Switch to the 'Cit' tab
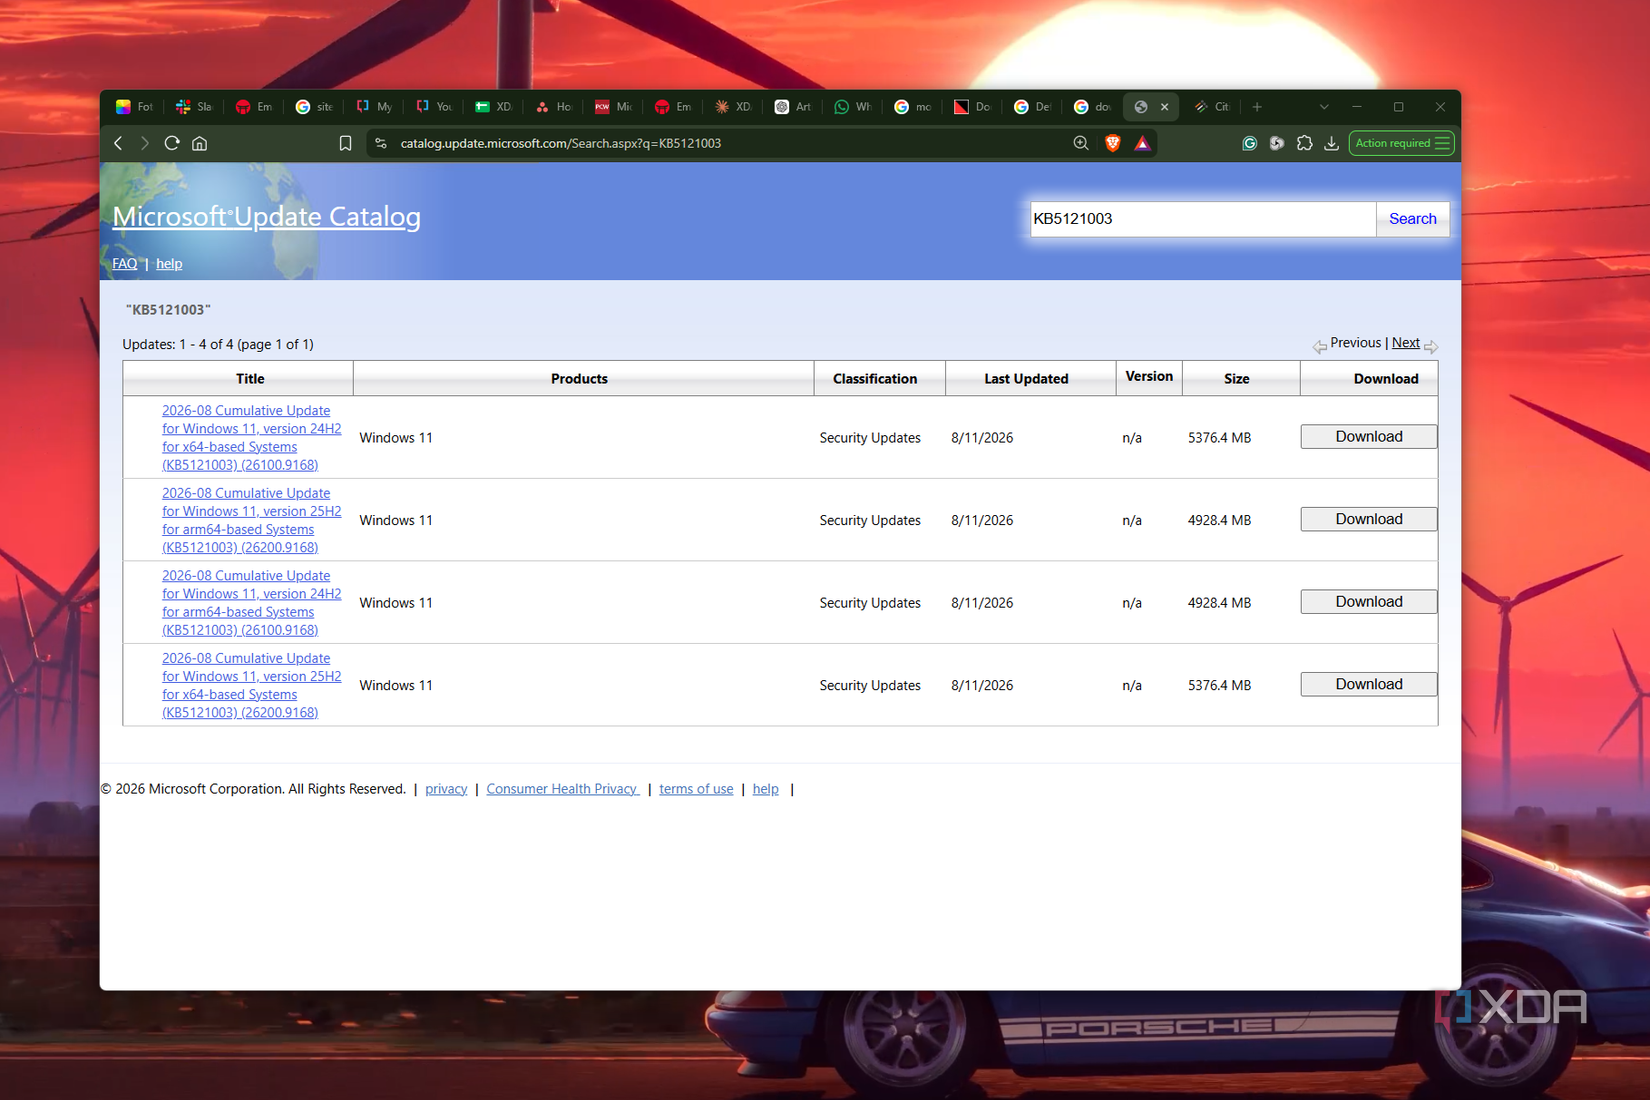Viewport: 1650px width, 1100px height. pos(1212,107)
